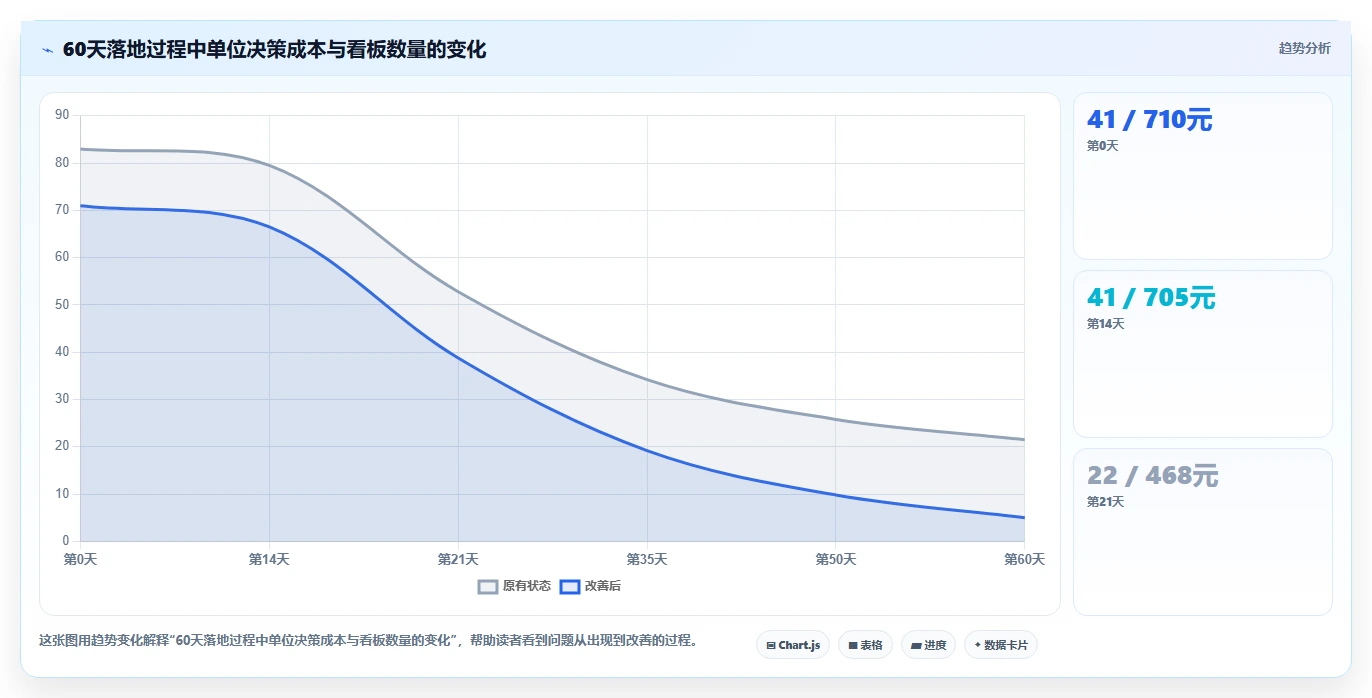
Task: Click the blue 改善后 legend swatch
Action: [x=569, y=586]
